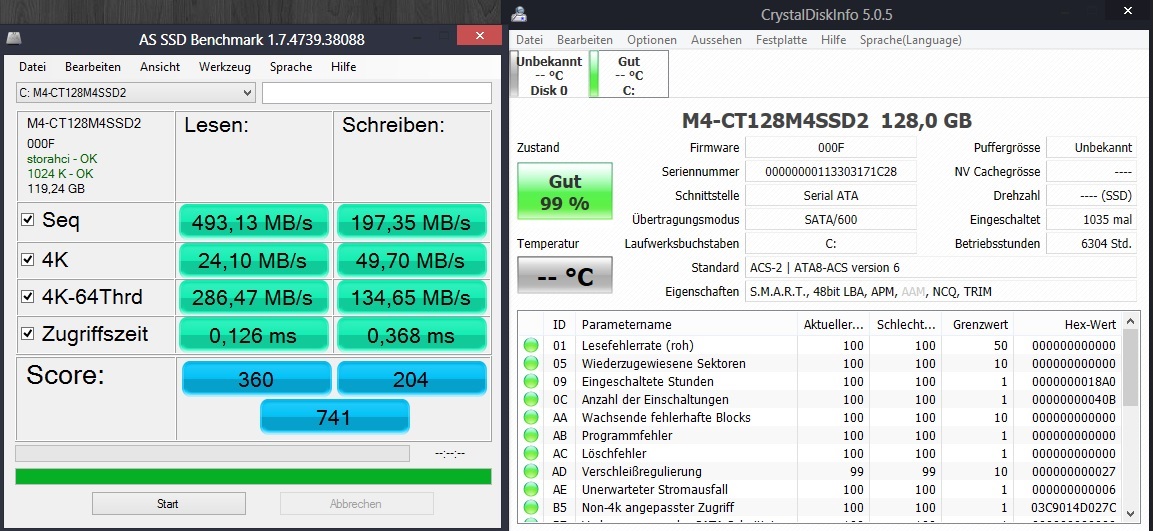Click the Seq write result 197,35 MB/s
This screenshot has width=1154, height=531.
[x=411, y=222]
